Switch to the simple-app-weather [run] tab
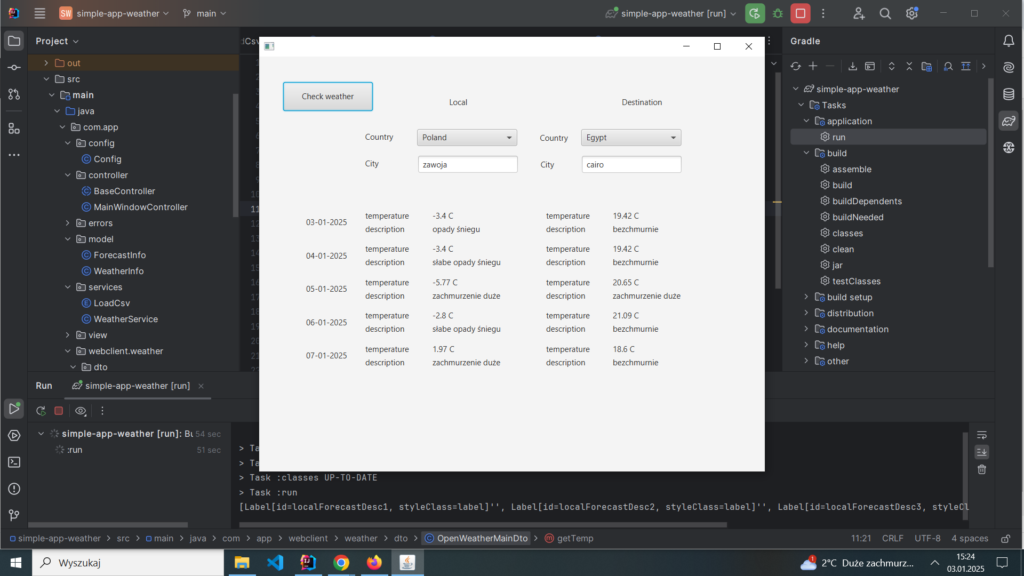 pyautogui.click(x=137, y=385)
